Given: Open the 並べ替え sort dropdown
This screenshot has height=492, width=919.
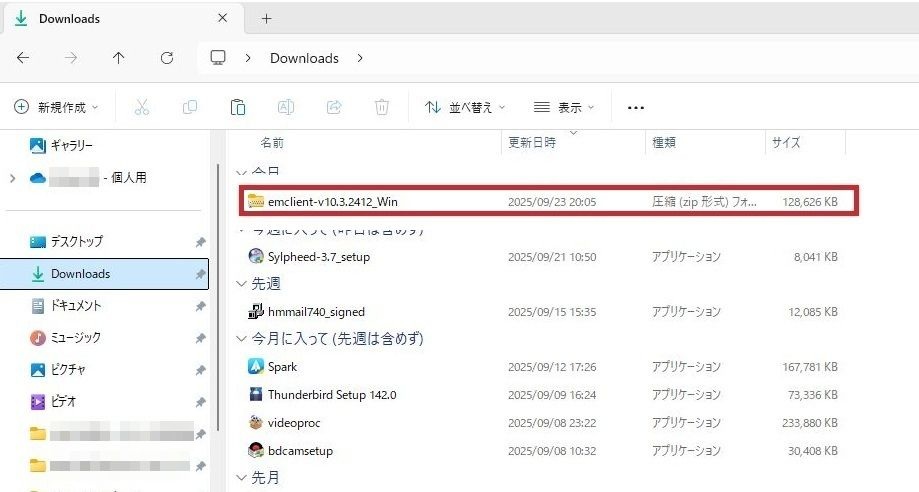Looking at the screenshot, I should [465, 107].
